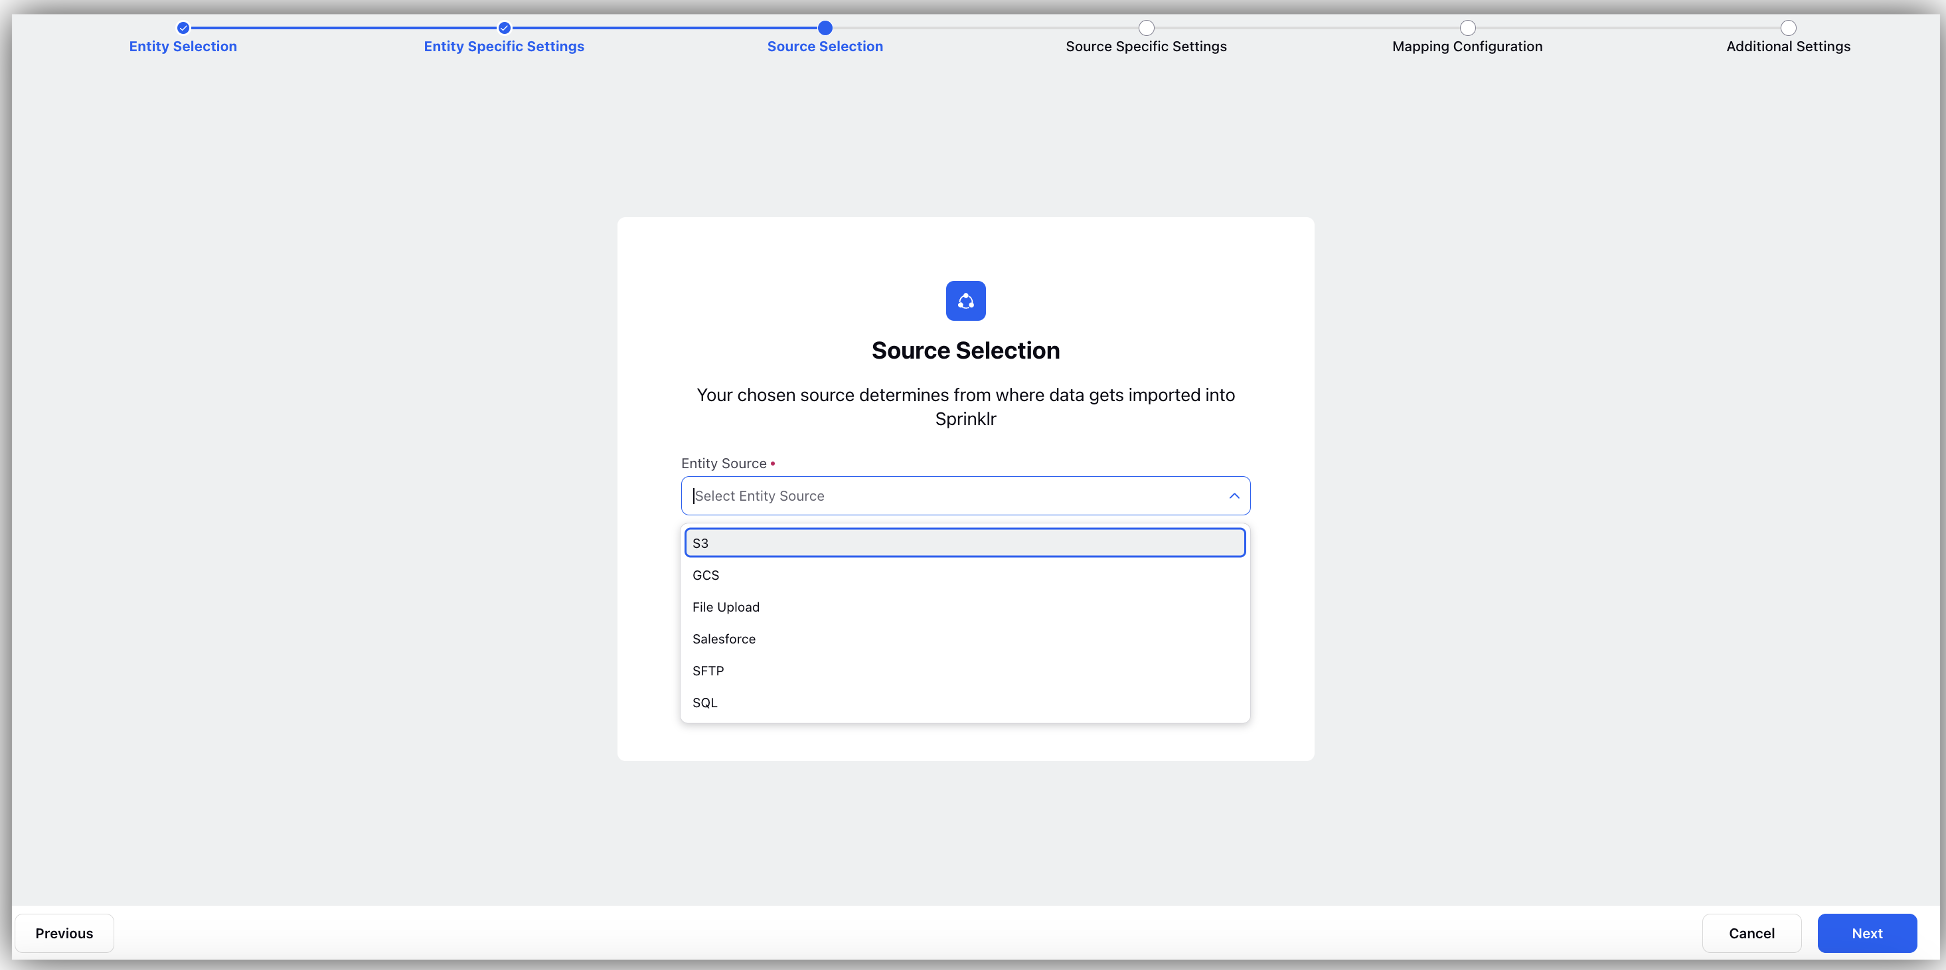1946x970 pixels.
Task: Click the Source Selection heading
Action: [x=965, y=351]
